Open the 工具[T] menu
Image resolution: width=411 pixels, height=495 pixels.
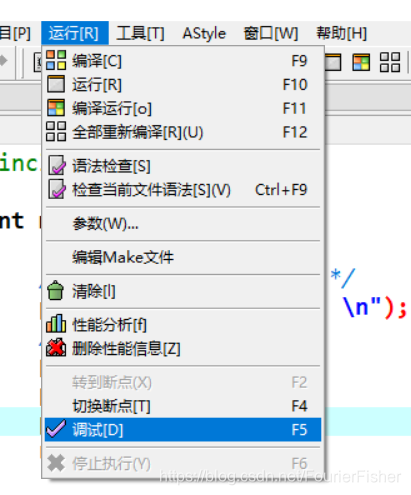(x=140, y=33)
